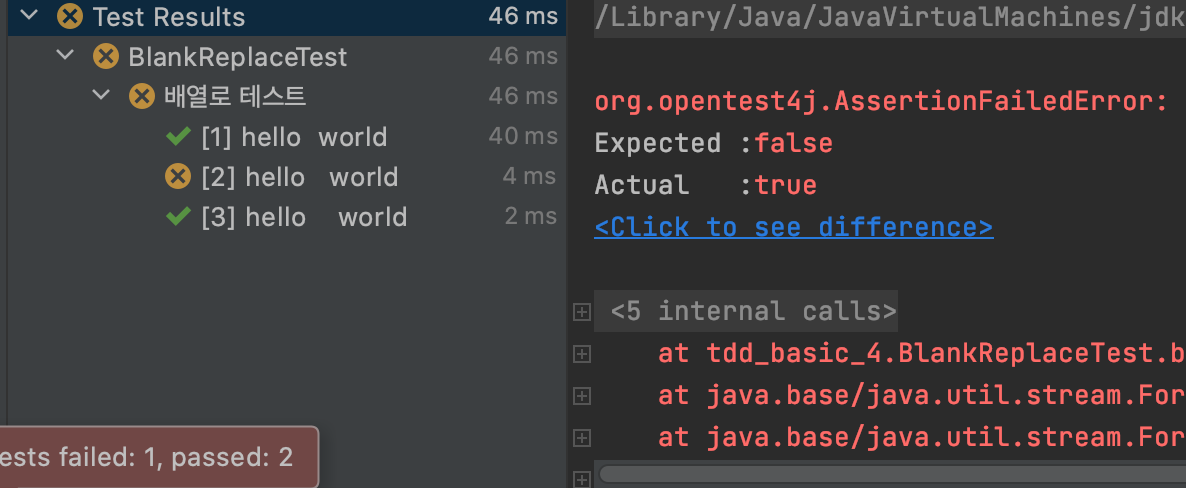Image resolution: width=1186 pixels, height=488 pixels.
Task: Click the JavaVirtualMachines path line
Action: (890, 17)
